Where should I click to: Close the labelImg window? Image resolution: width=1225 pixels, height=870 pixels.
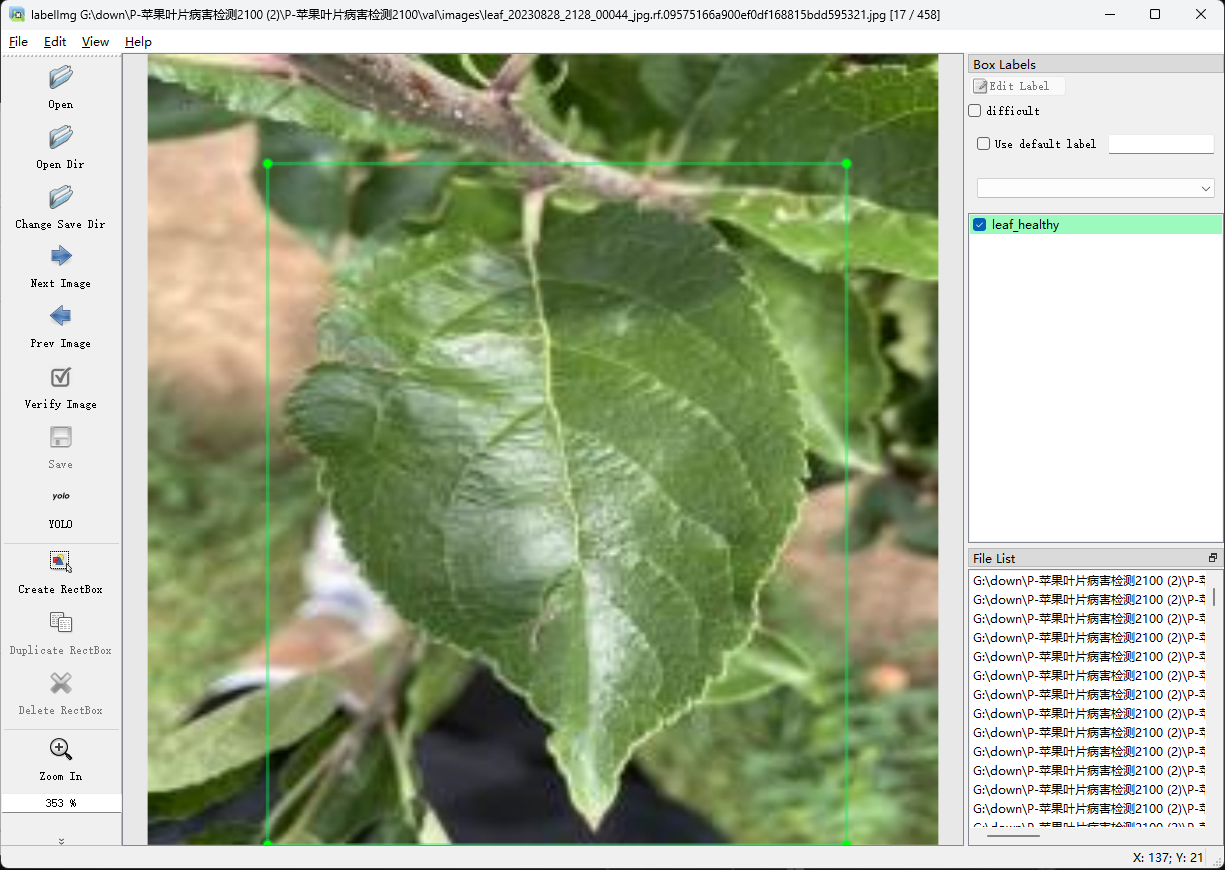pos(1201,15)
